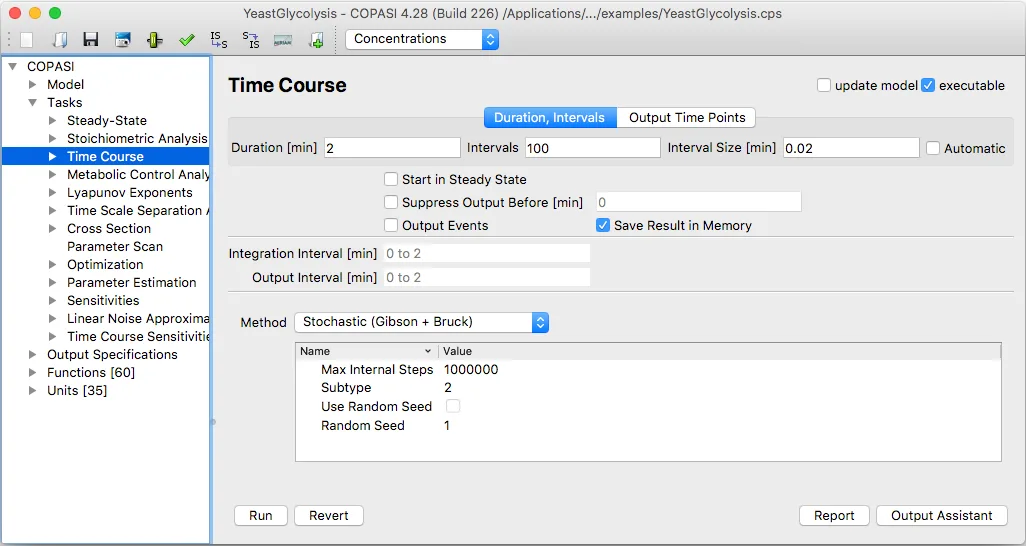Check the Output Events option
The height and width of the screenshot is (546, 1026).
tap(391, 225)
